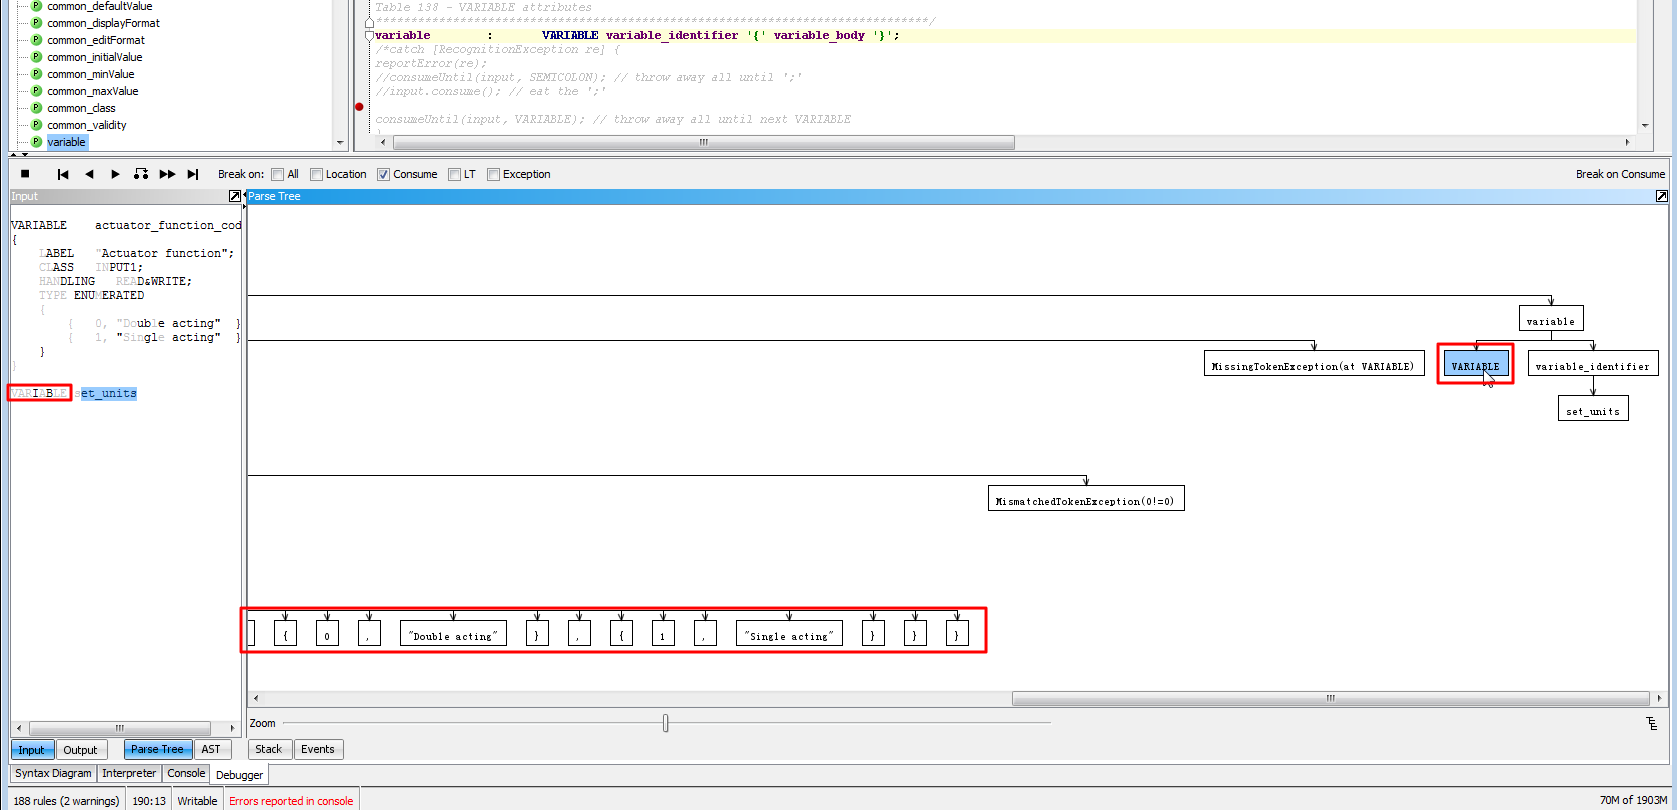Select the Debugger tab
The width and height of the screenshot is (1677, 810).
point(240,774)
